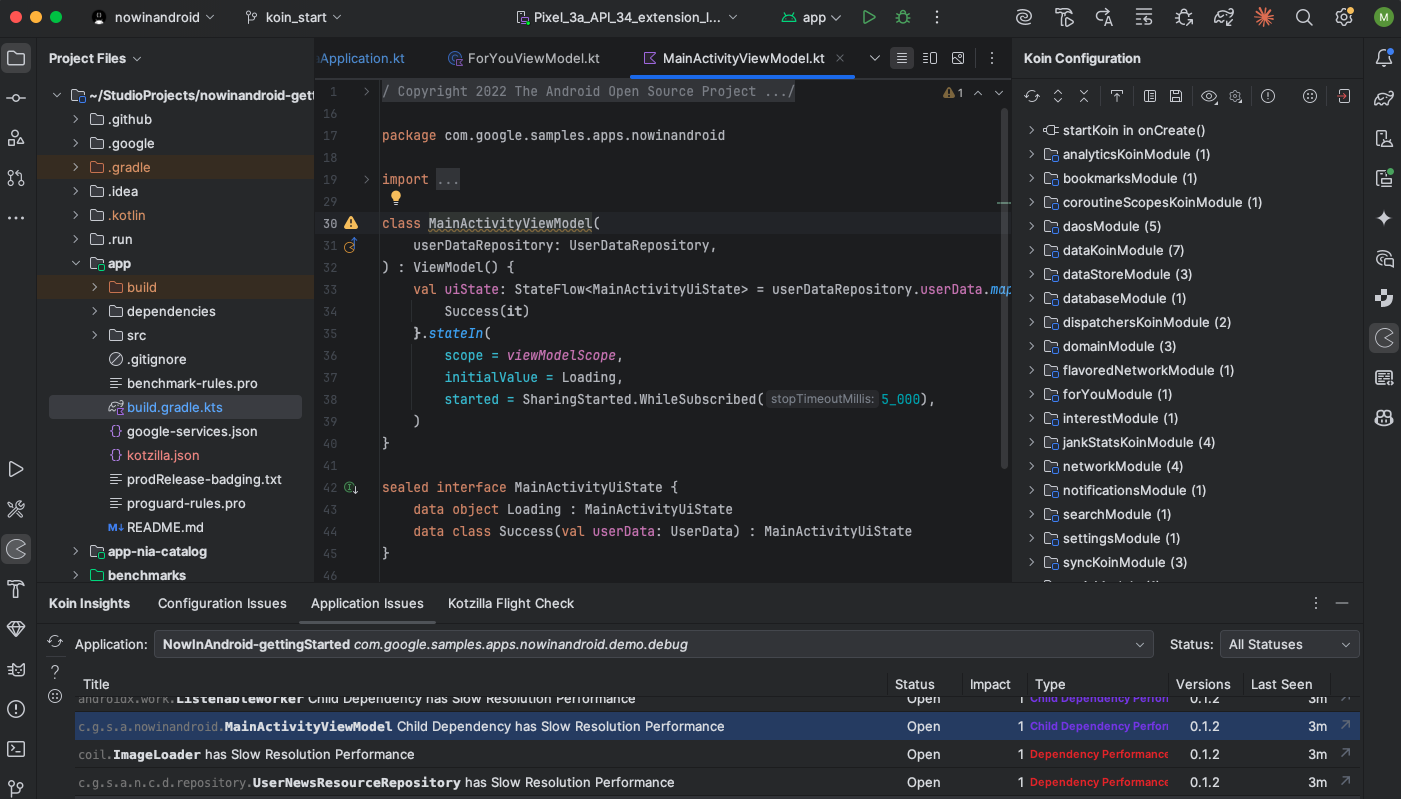Refresh the Koin Insights application issues
Image resolution: width=1401 pixels, height=799 pixels.
[x=56, y=642]
